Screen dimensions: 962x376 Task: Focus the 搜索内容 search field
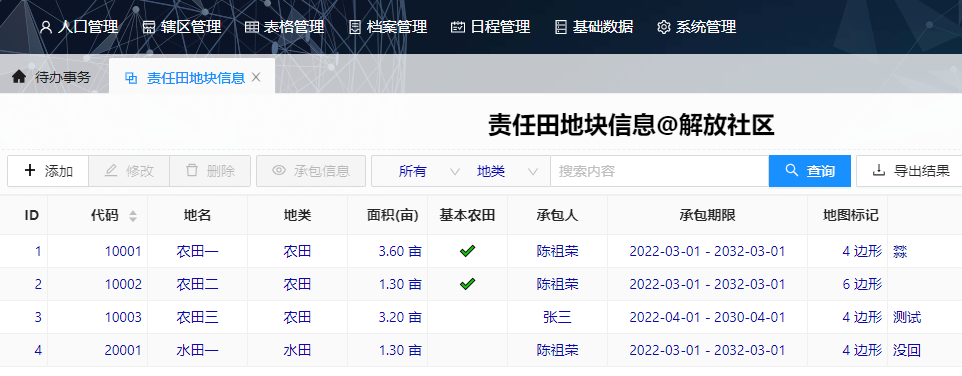pos(660,171)
